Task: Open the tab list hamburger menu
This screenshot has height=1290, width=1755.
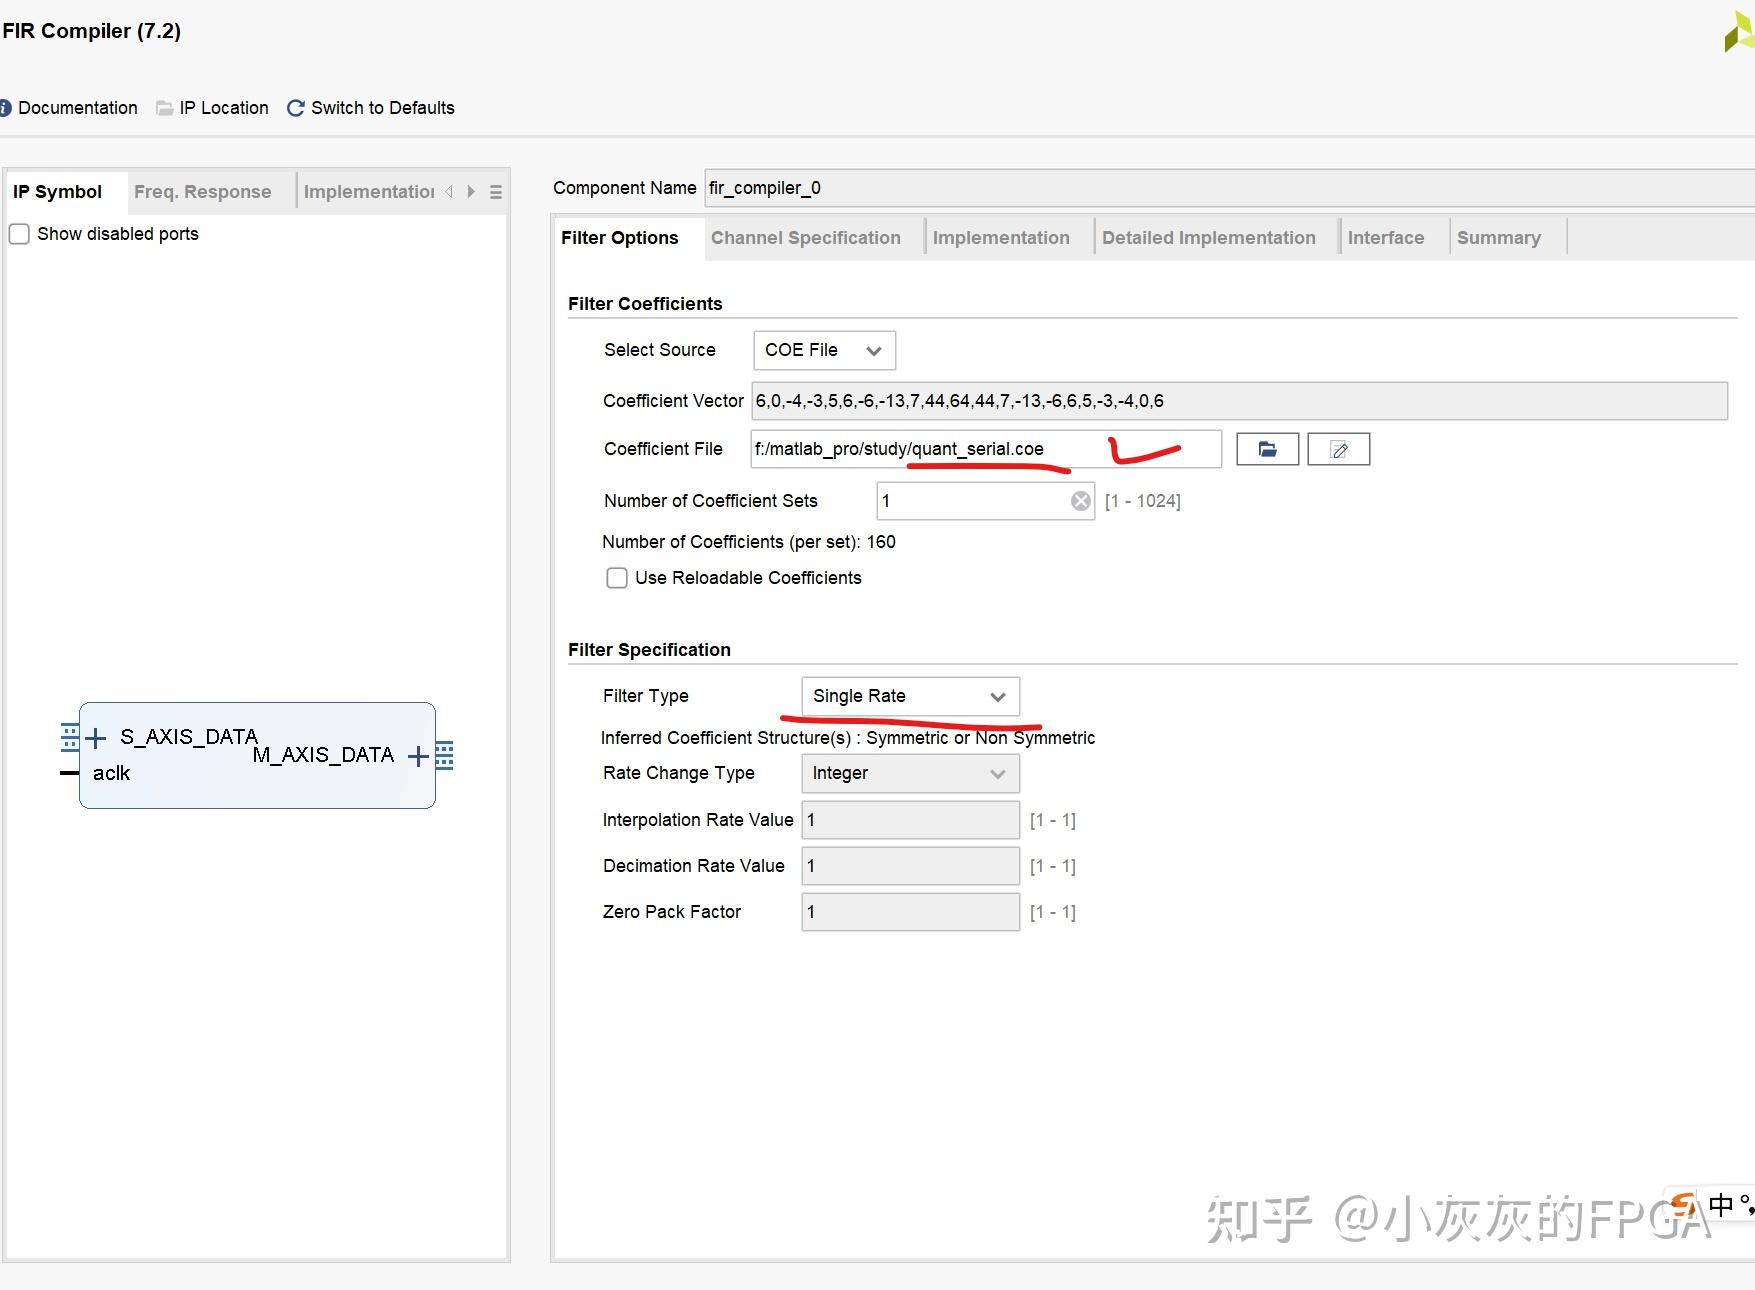Action: pos(495,192)
